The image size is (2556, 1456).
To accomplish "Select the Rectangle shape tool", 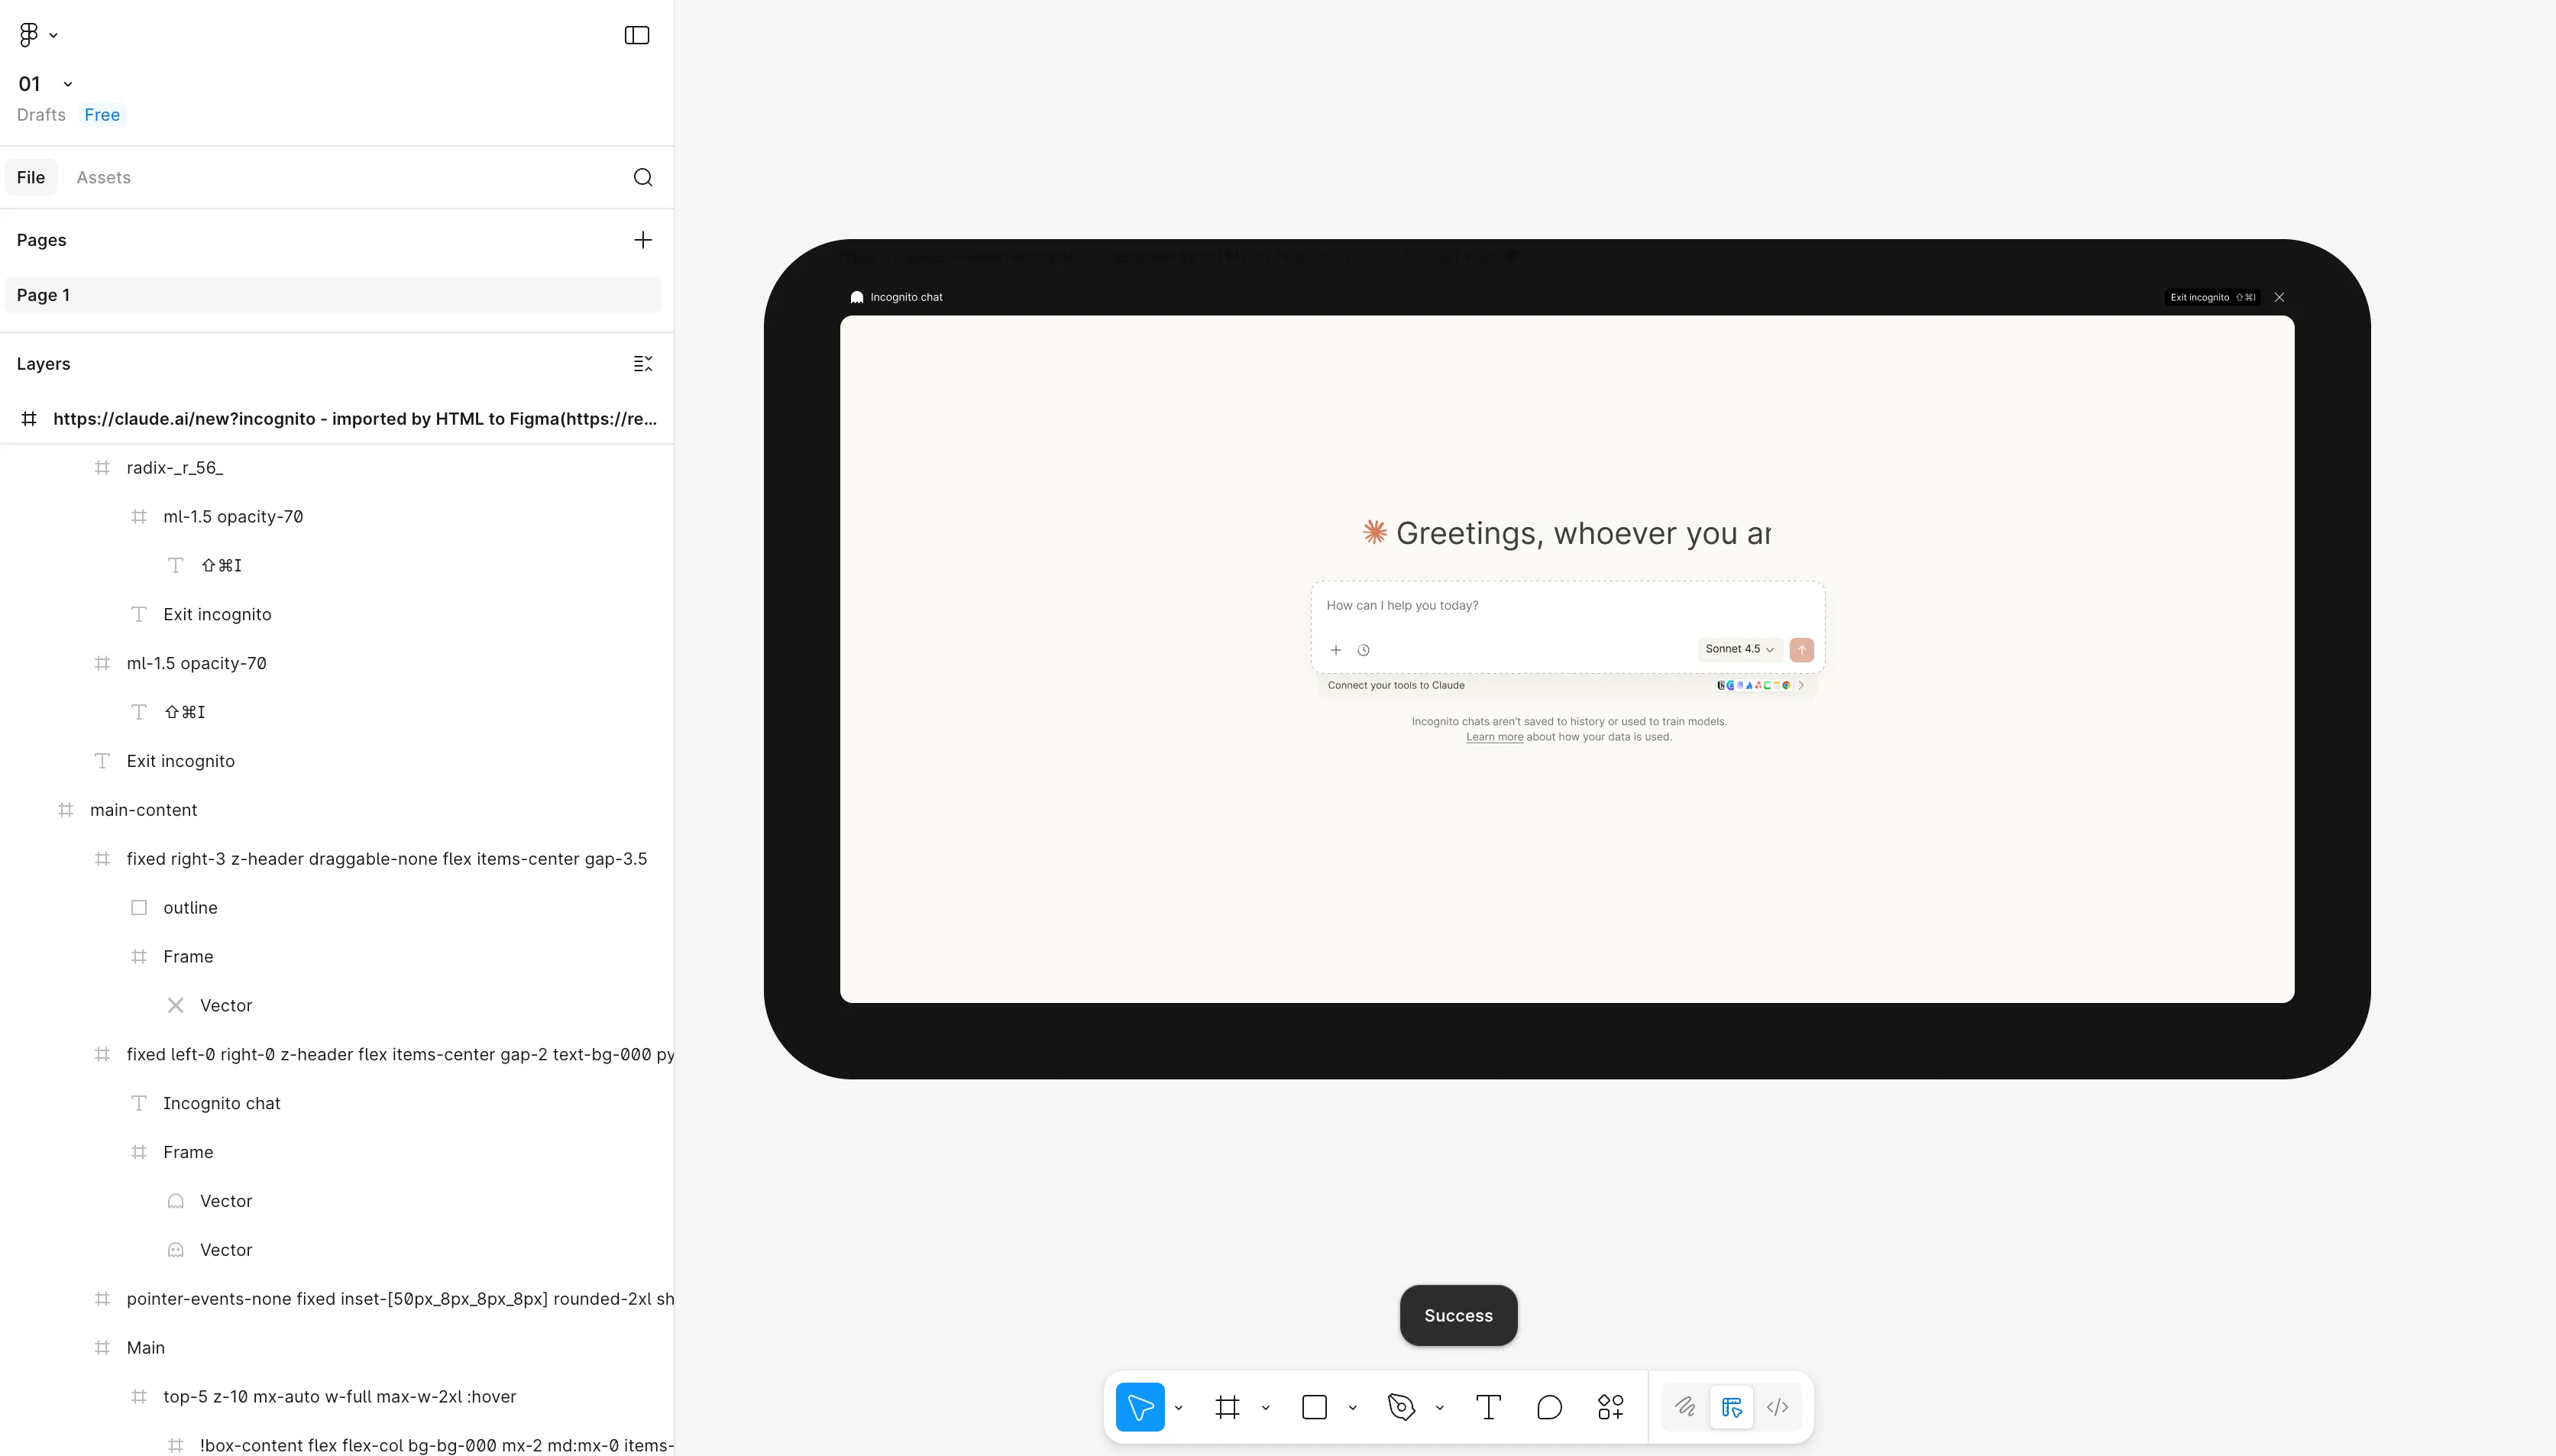I will pos(1314,1407).
